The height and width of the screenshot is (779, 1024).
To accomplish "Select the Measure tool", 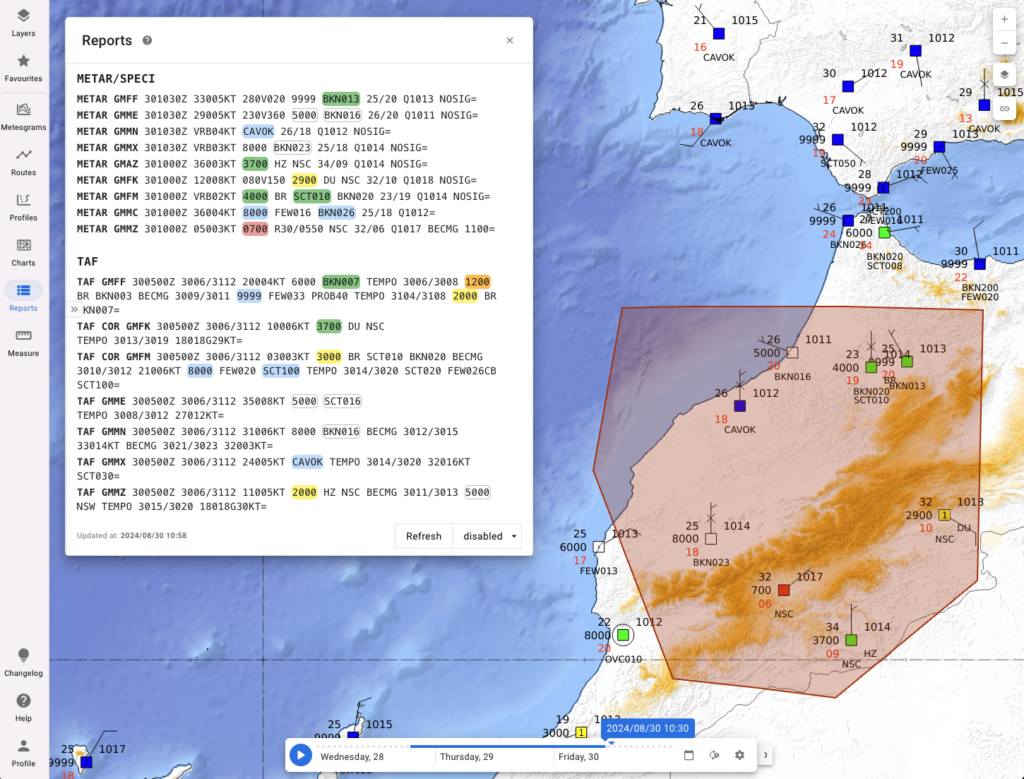I will [x=22, y=340].
